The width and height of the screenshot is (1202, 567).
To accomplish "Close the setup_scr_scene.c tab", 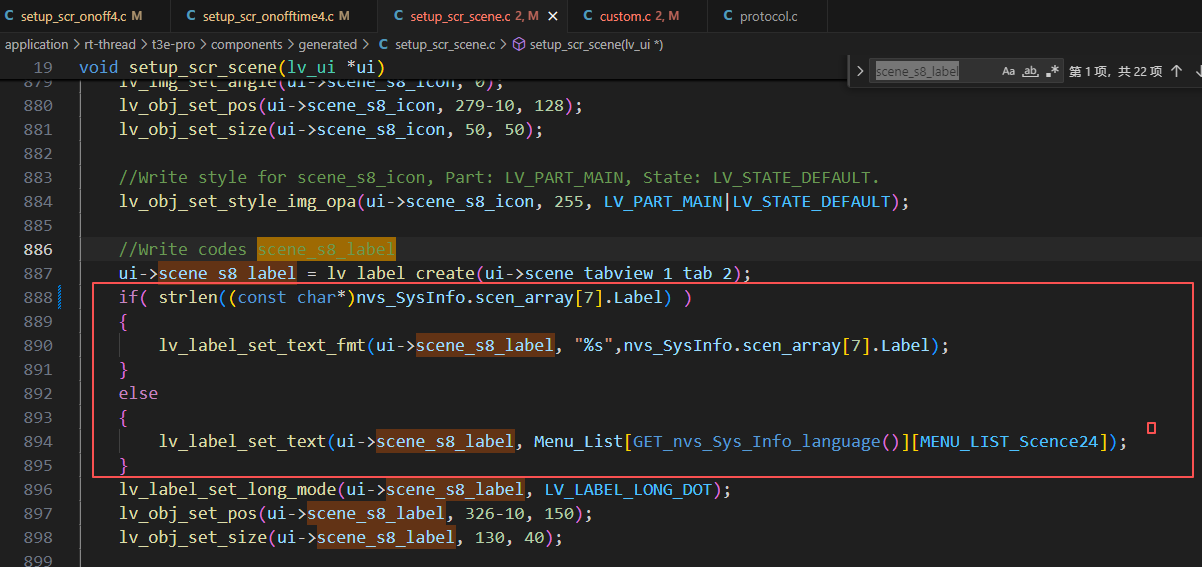I will pos(552,16).
